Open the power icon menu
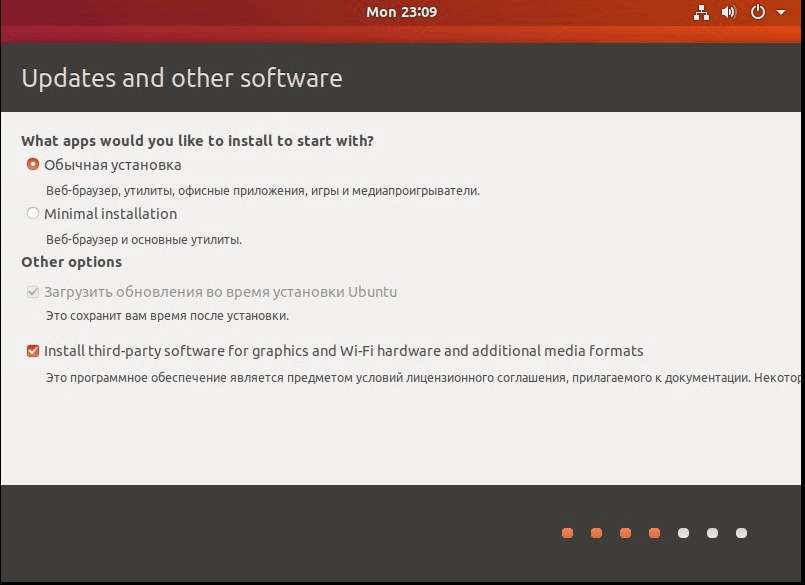805x585 pixels. [758, 12]
